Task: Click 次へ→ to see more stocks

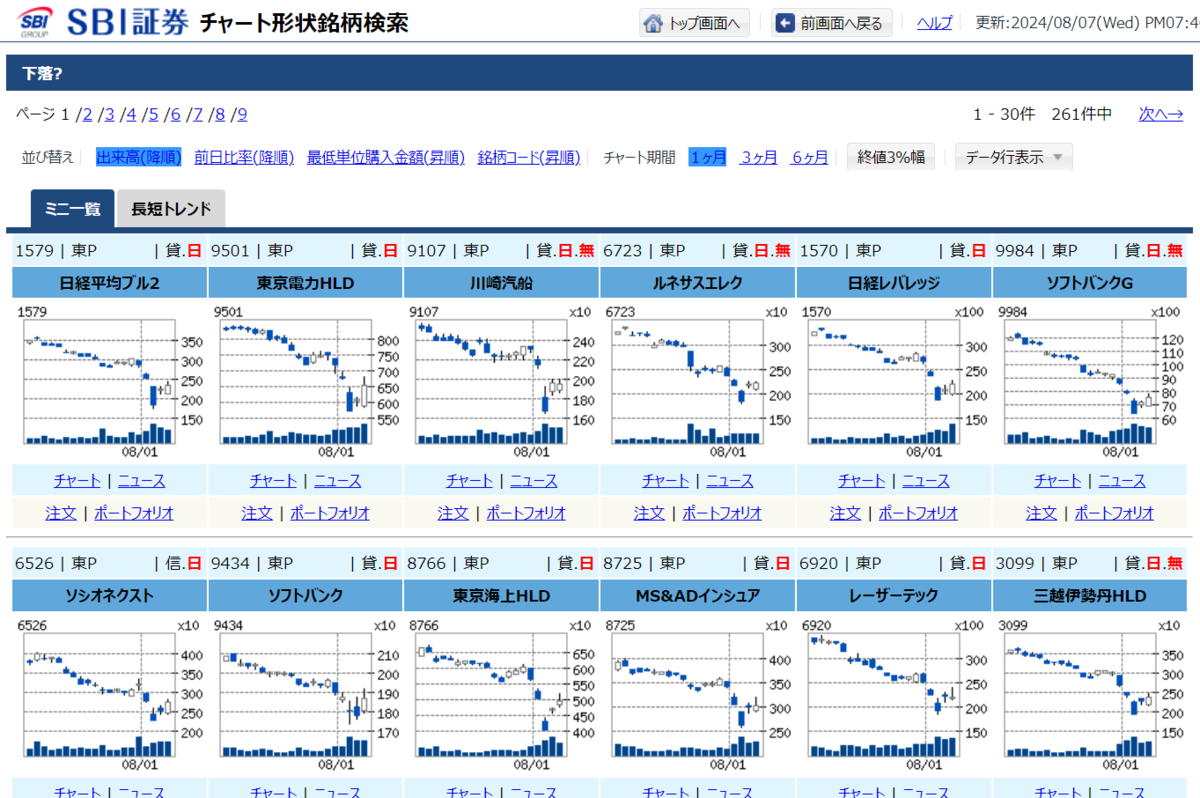Action: [x=1160, y=114]
